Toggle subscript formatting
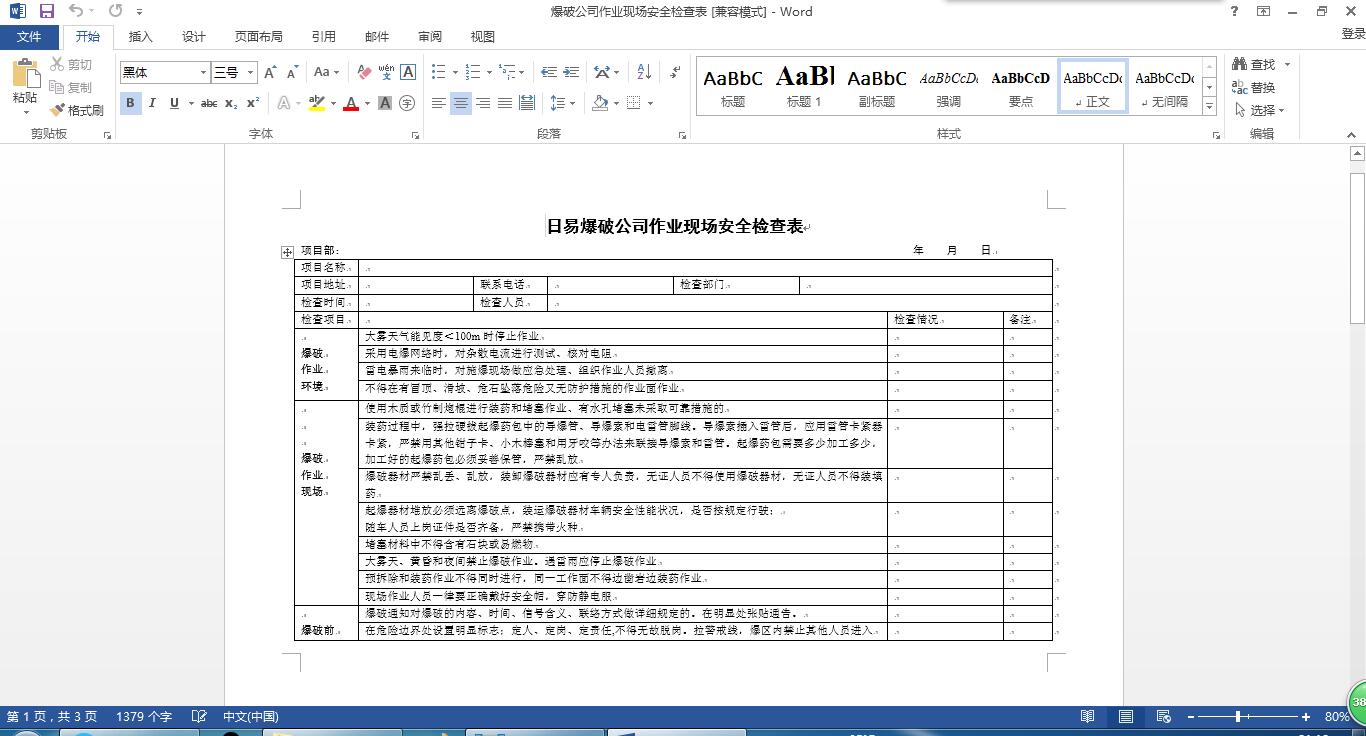1366x736 pixels. tap(231, 103)
